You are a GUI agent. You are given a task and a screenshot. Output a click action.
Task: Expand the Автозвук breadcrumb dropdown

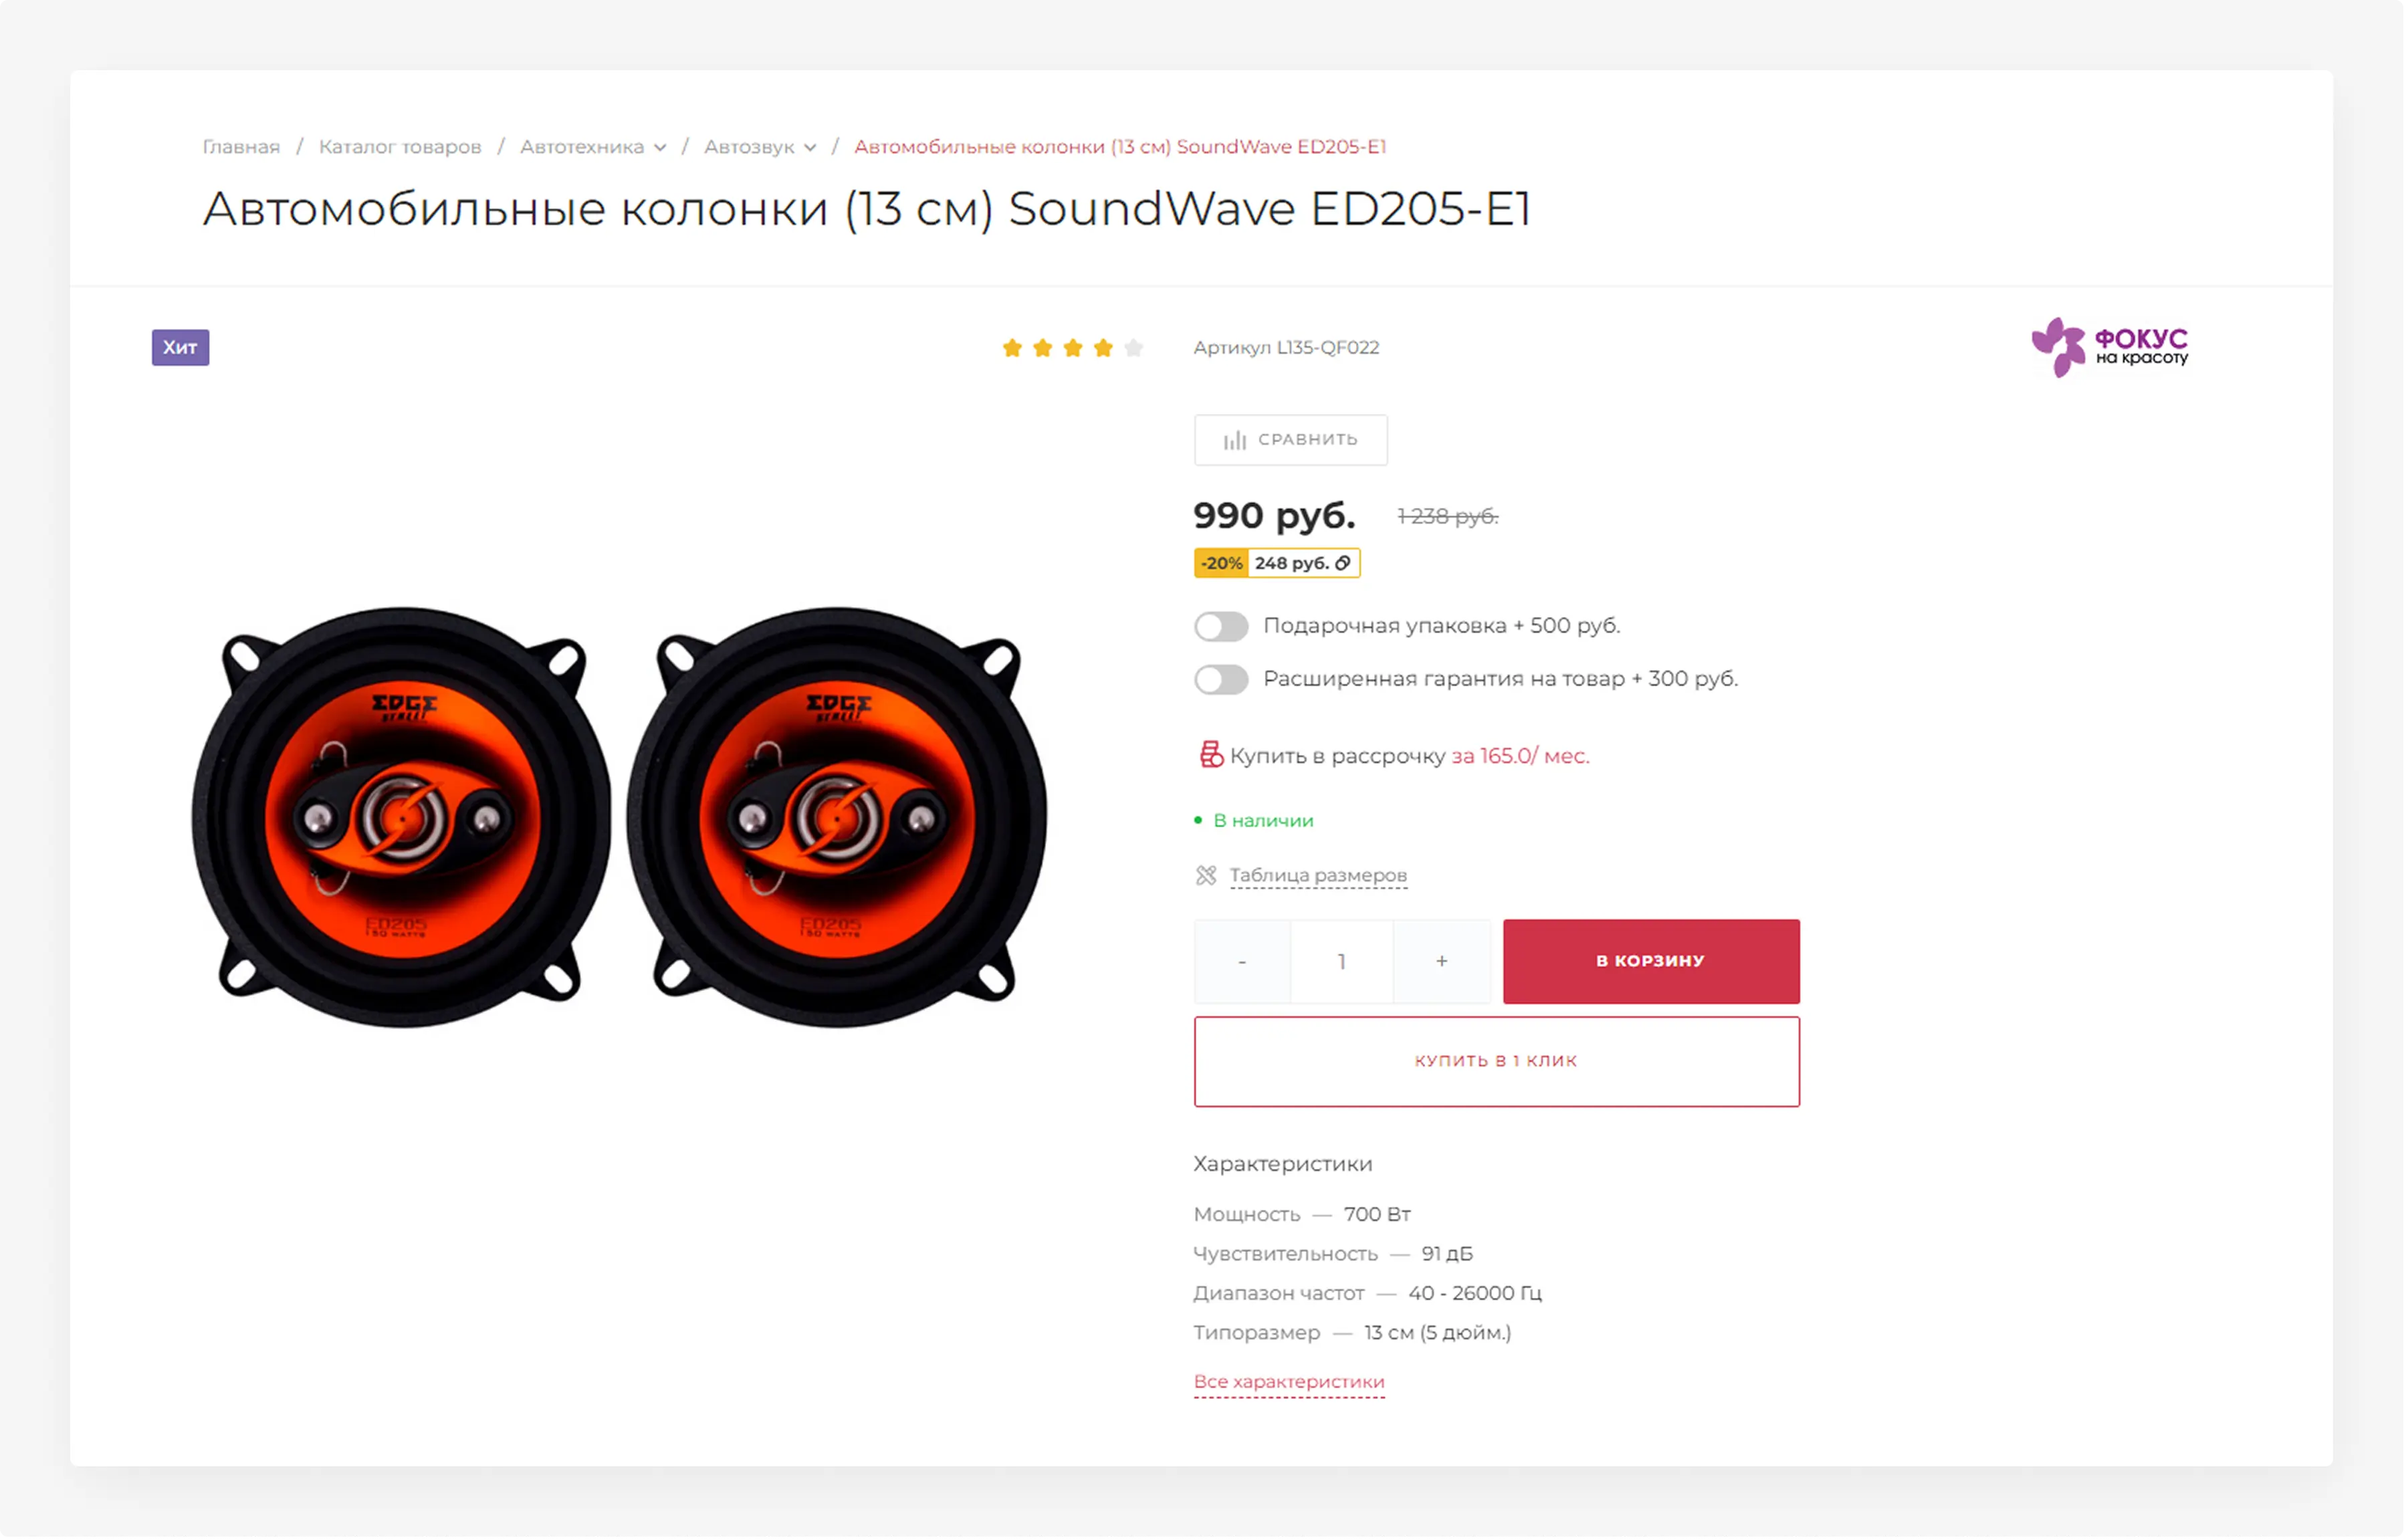pos(810,148)
